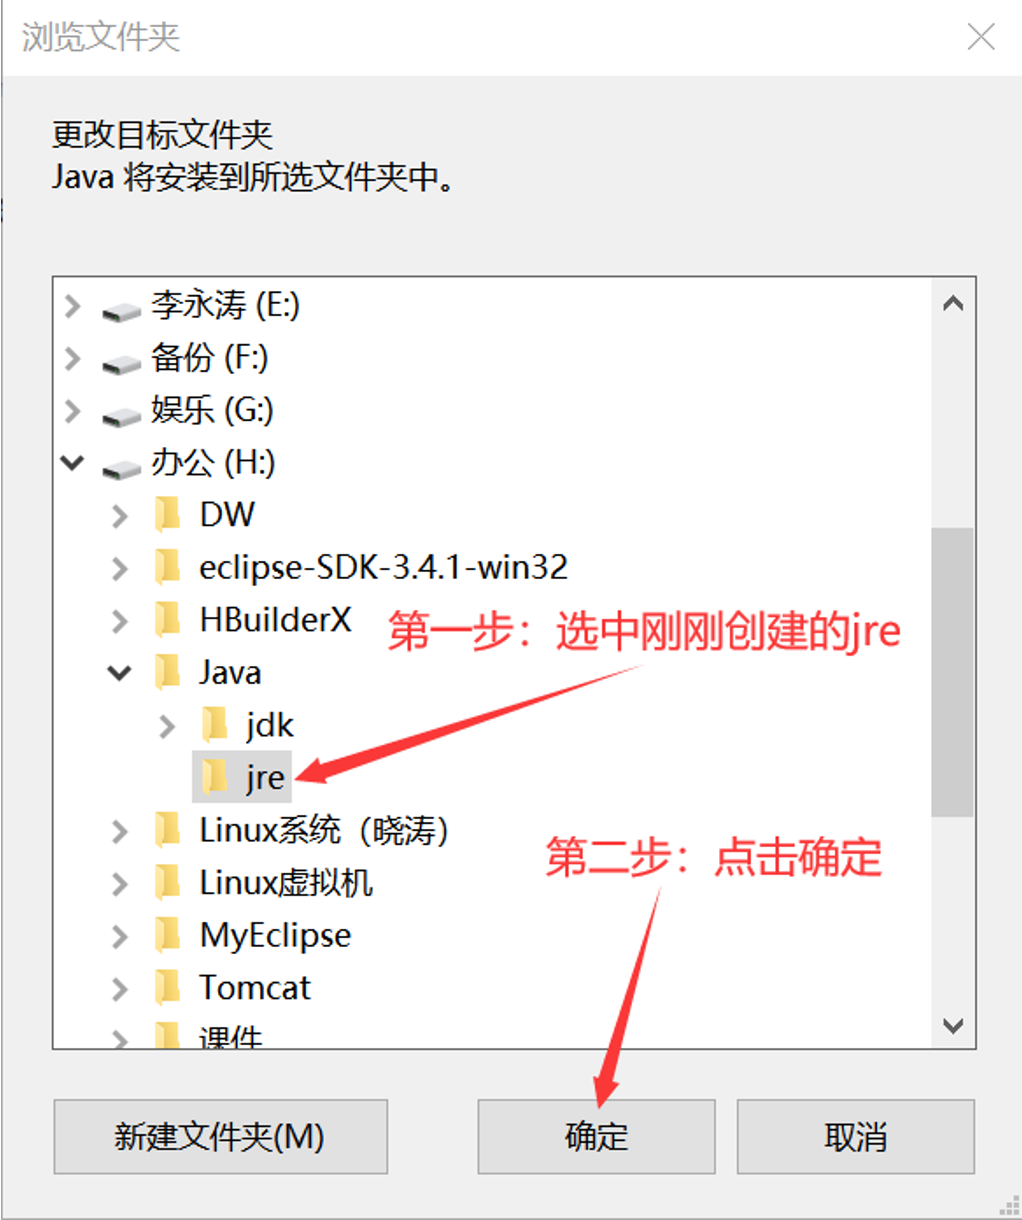The height and width of the screenshot is (1220, 1022).
Task: Click the 取消 button
Action: [x=855, y=1137]
